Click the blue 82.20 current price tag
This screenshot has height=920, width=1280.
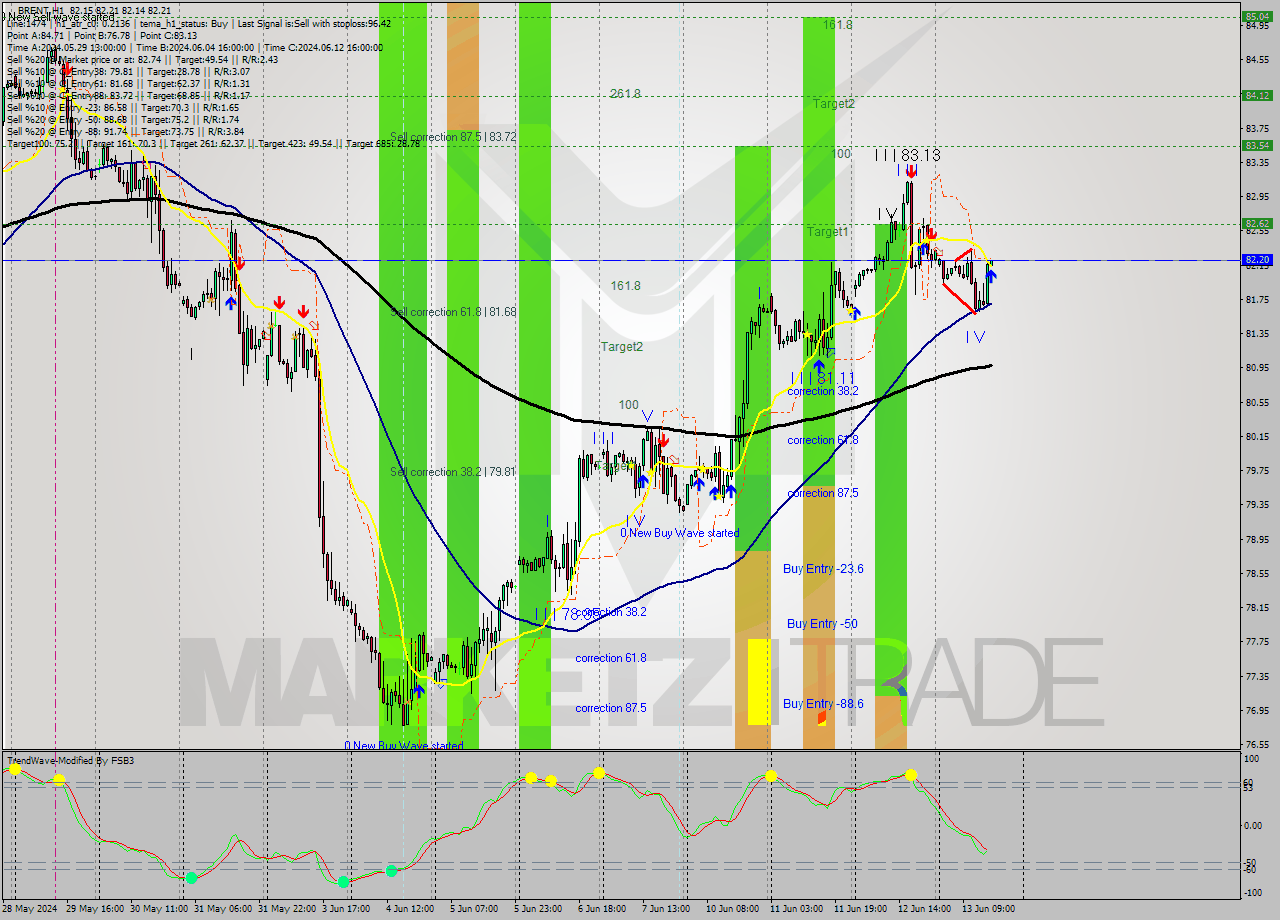point(1256,260)
